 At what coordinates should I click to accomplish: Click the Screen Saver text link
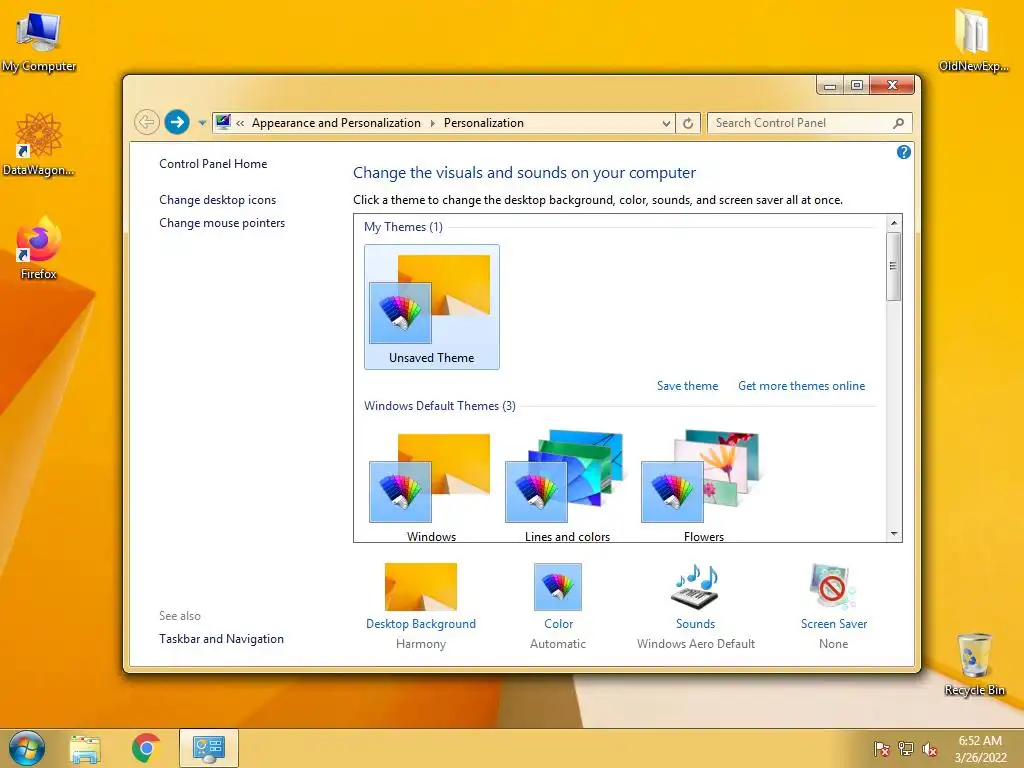point(834,624)
